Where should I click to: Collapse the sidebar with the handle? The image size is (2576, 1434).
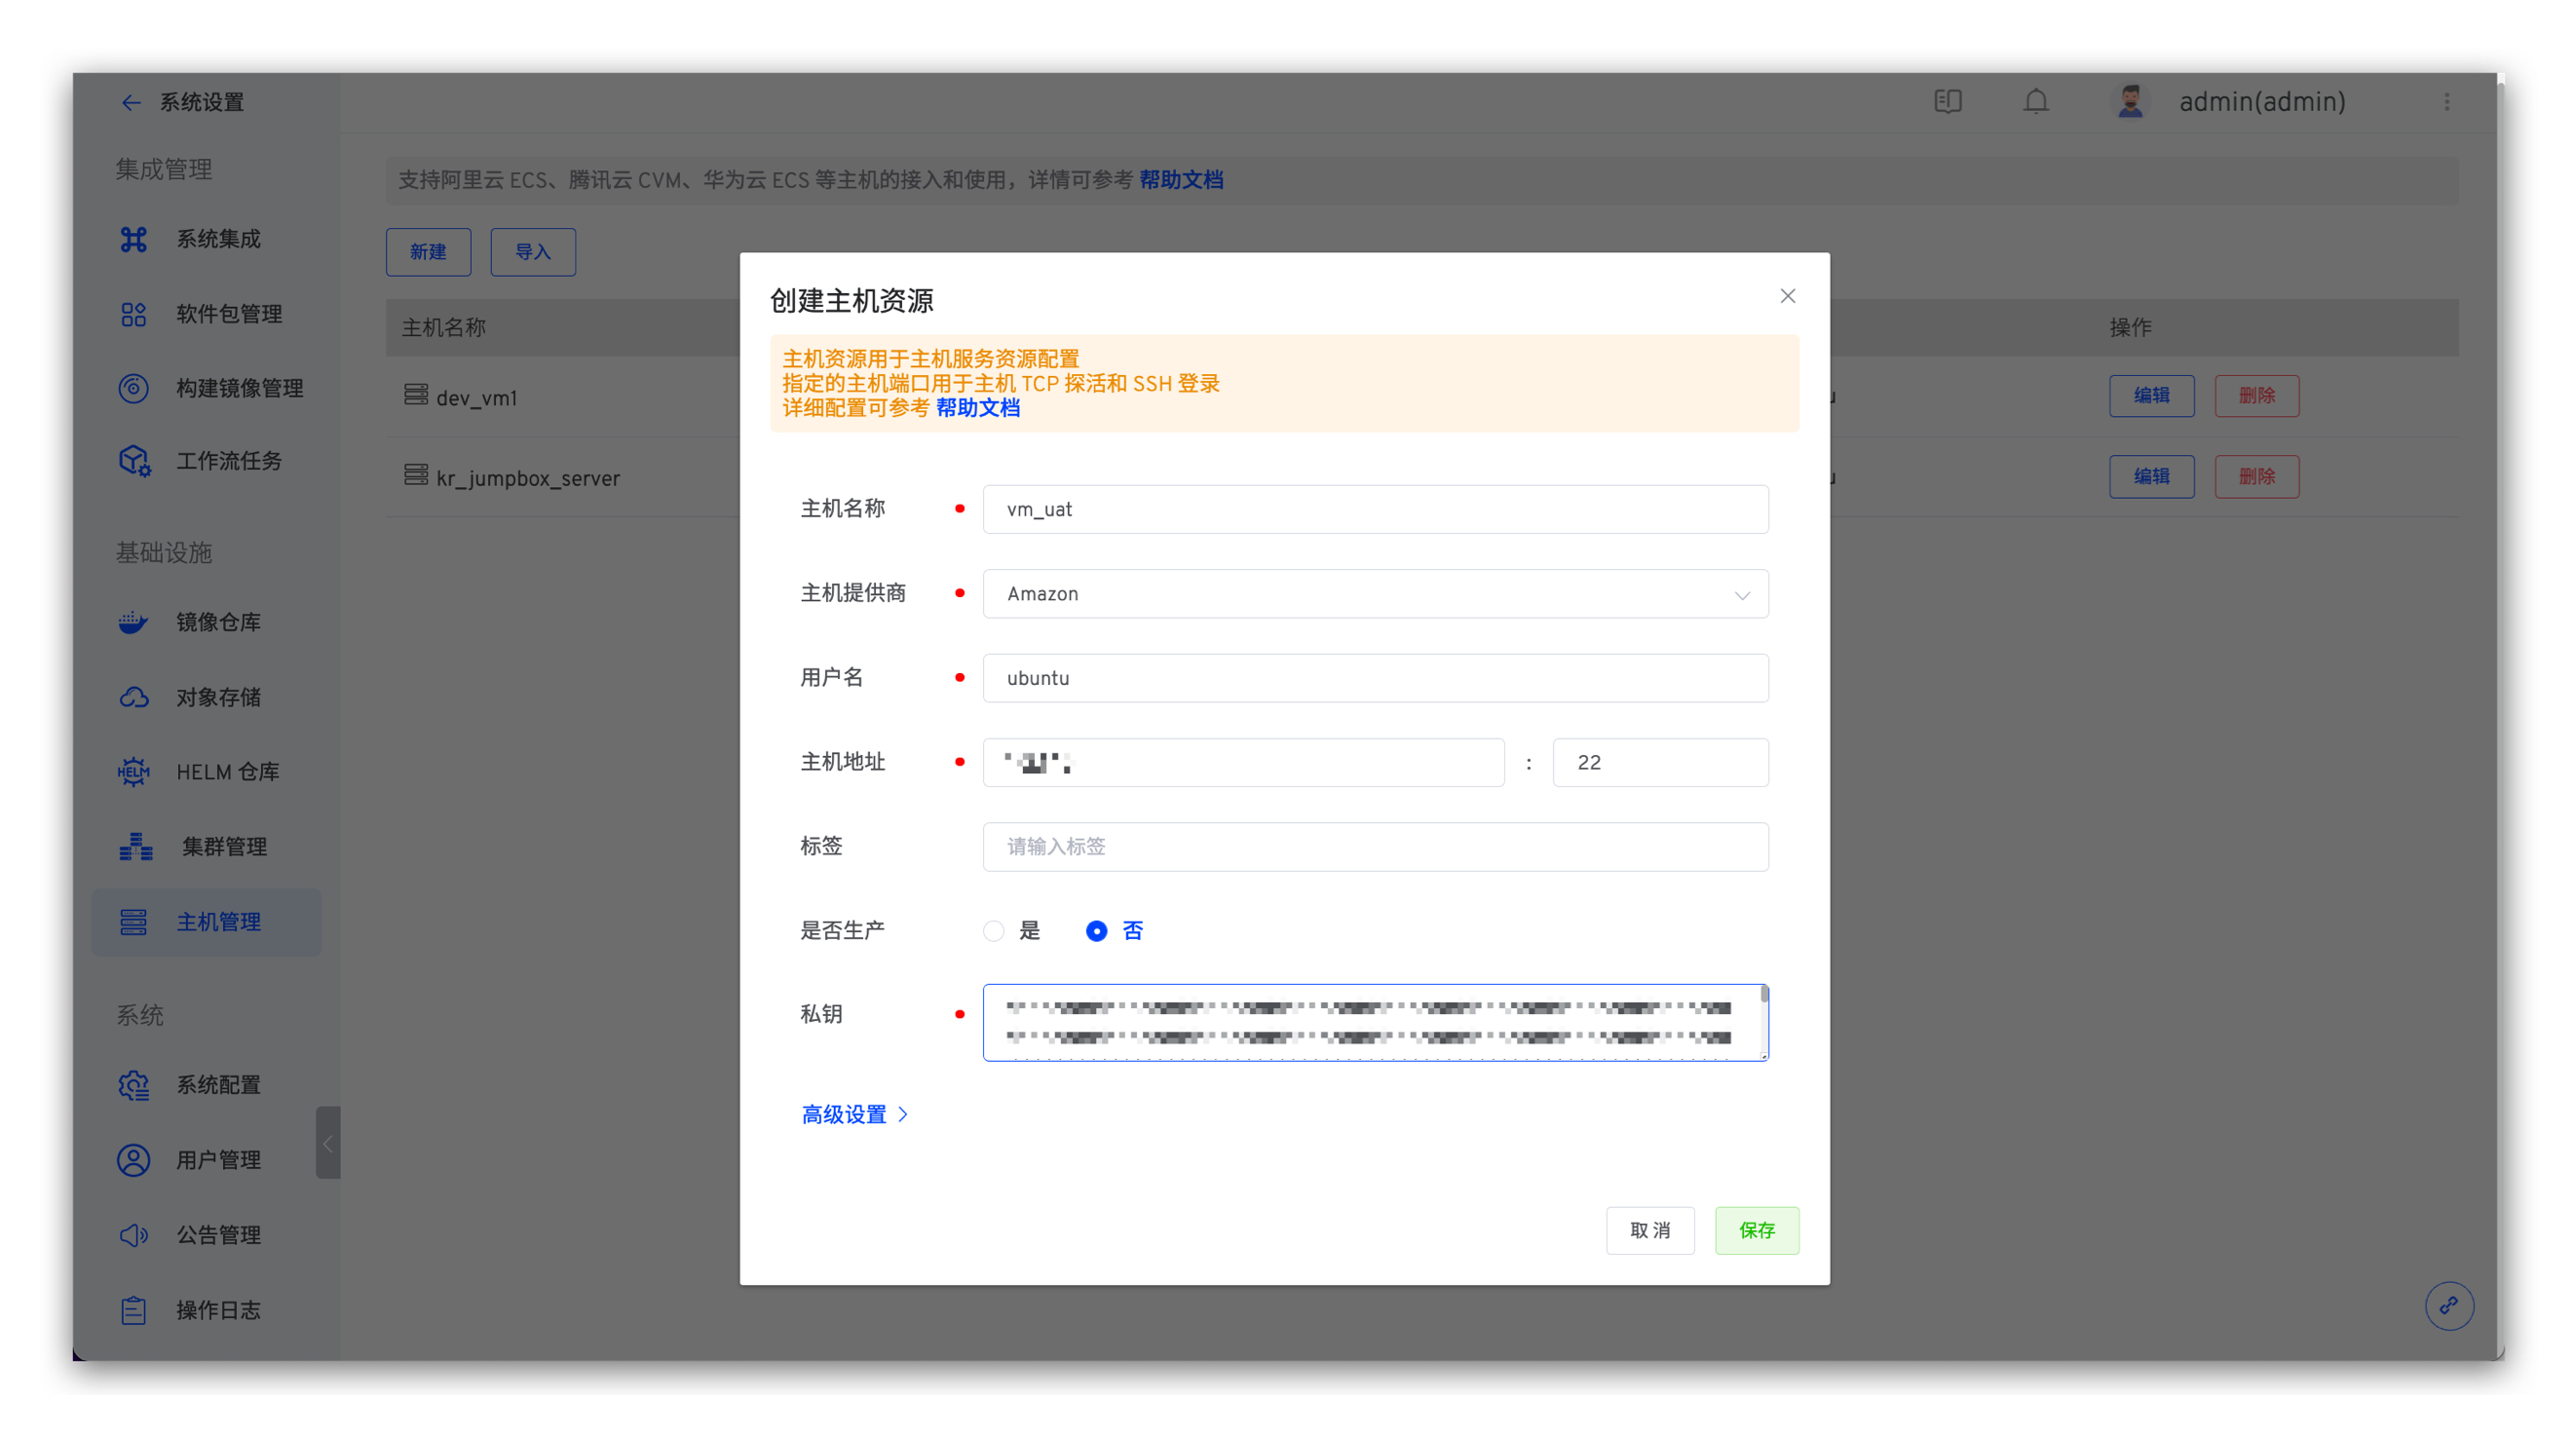[328, 1143]
